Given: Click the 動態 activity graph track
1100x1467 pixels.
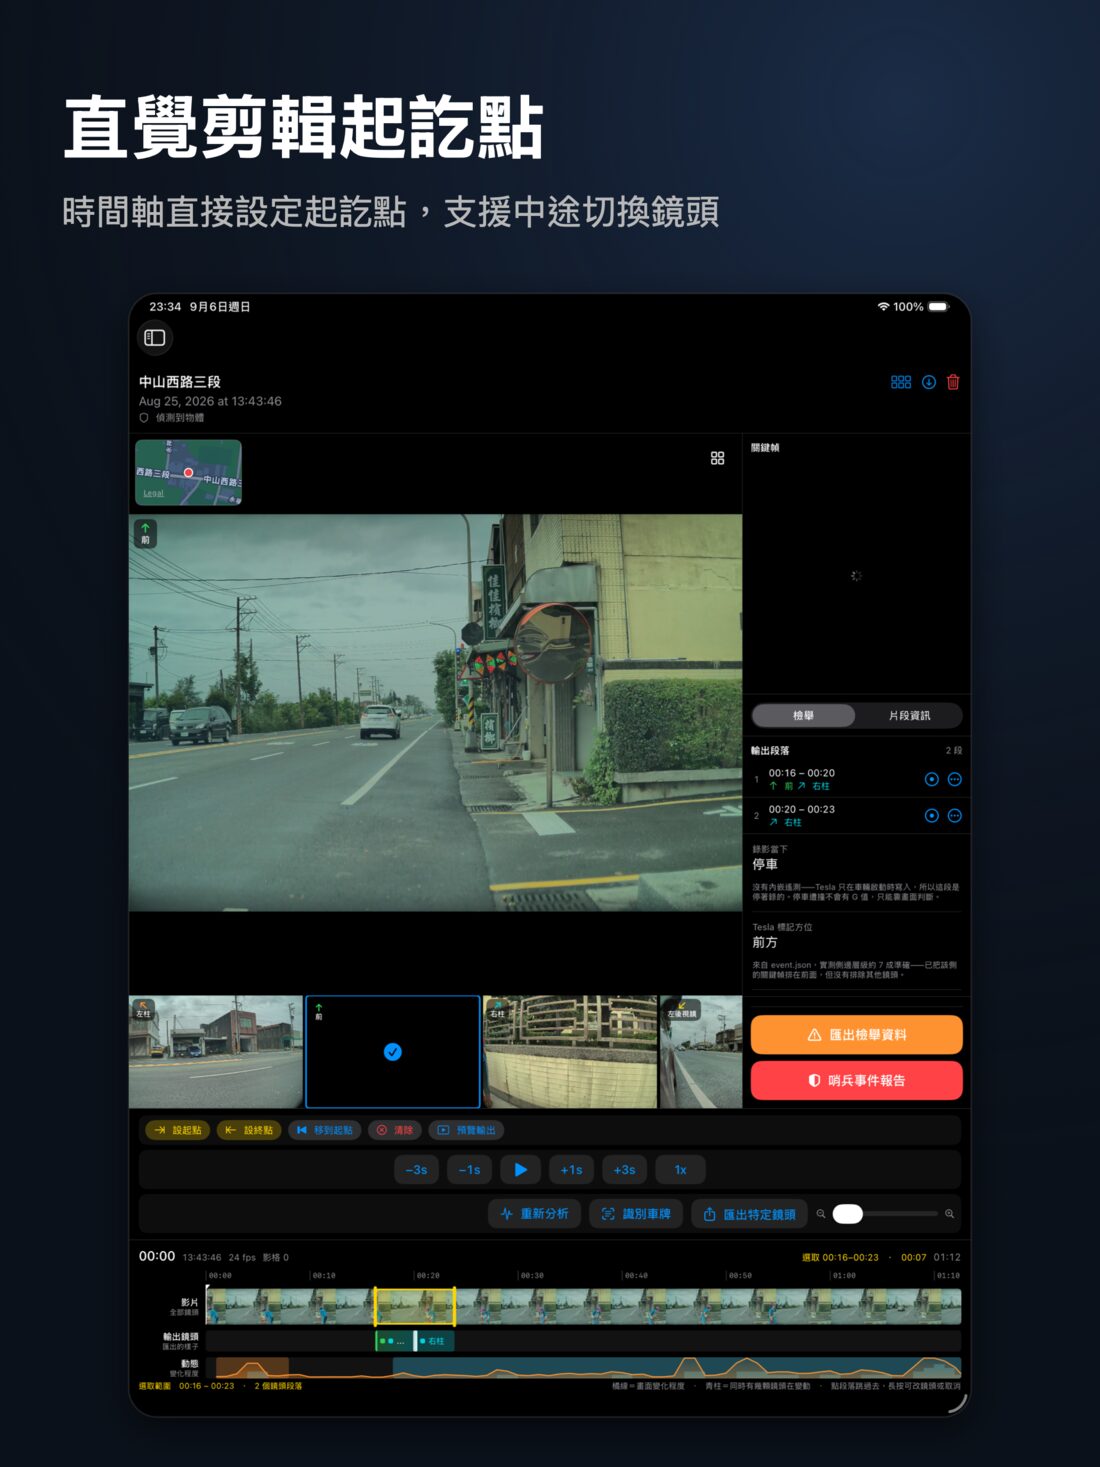Looking at the screenshot, I should (x=583, y=1367).
